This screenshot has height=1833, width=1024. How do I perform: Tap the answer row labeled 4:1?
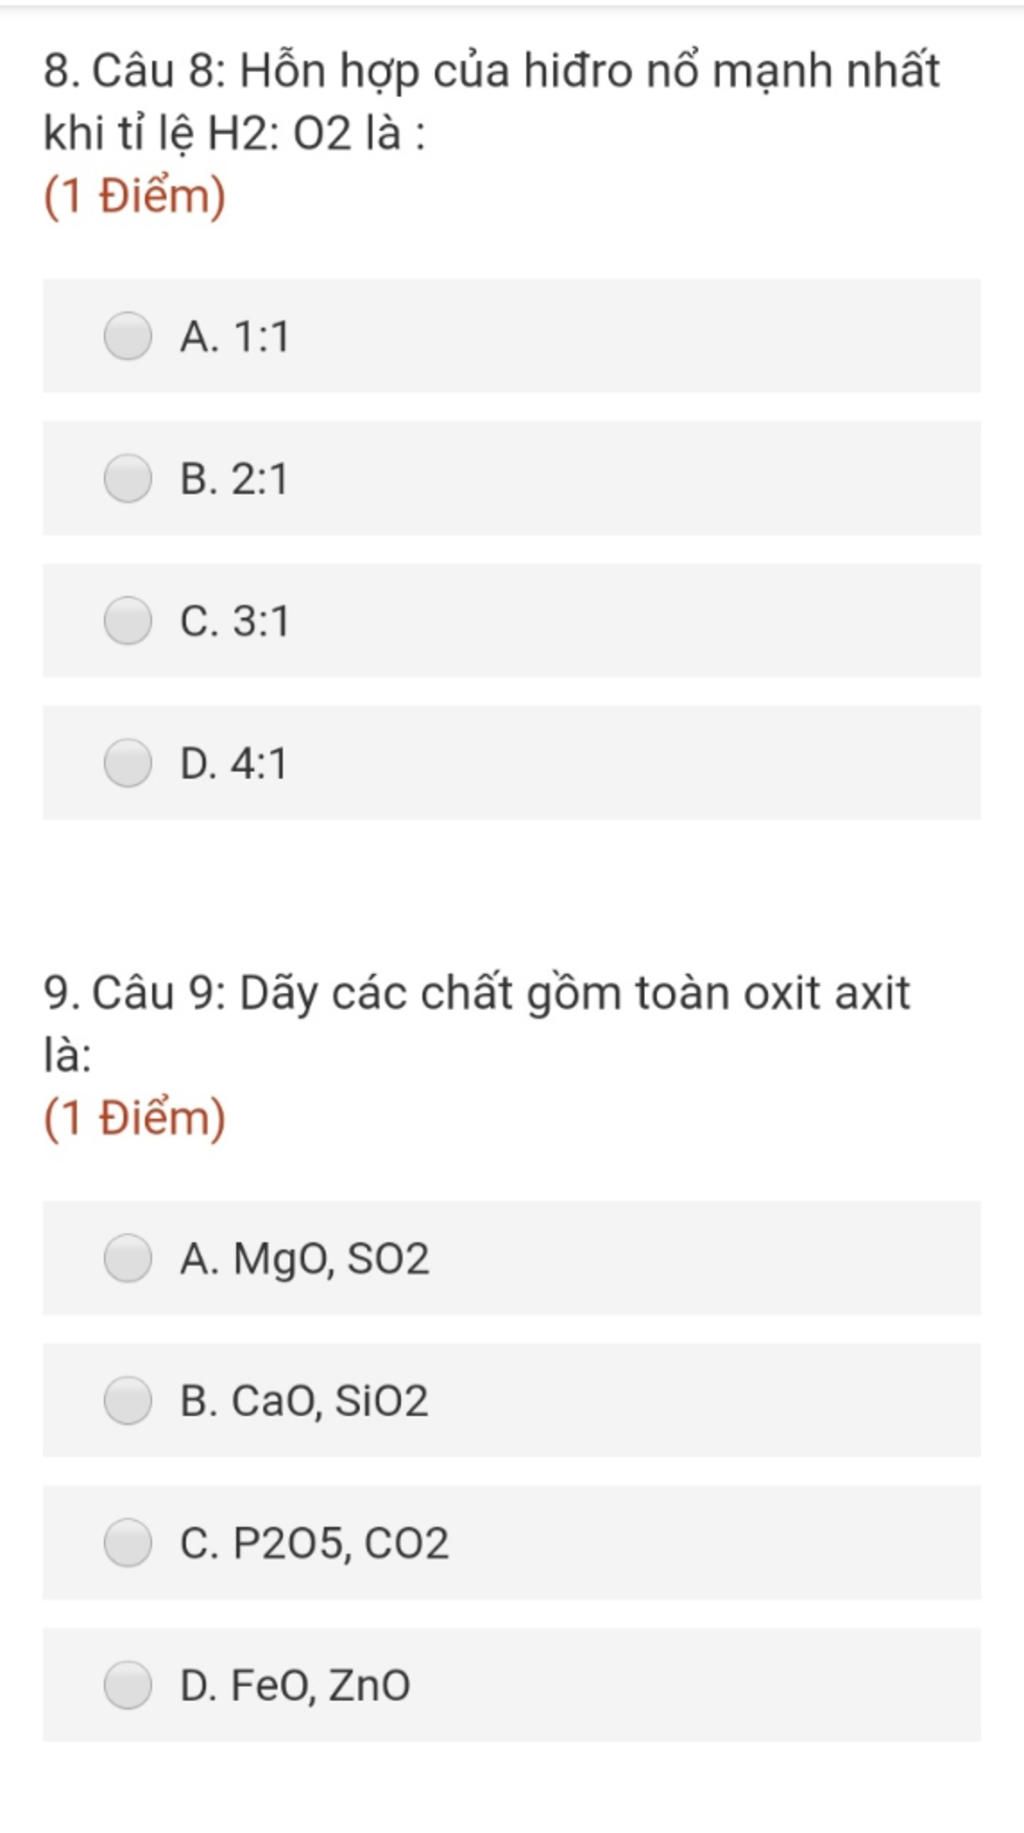[x=511, y=763]
